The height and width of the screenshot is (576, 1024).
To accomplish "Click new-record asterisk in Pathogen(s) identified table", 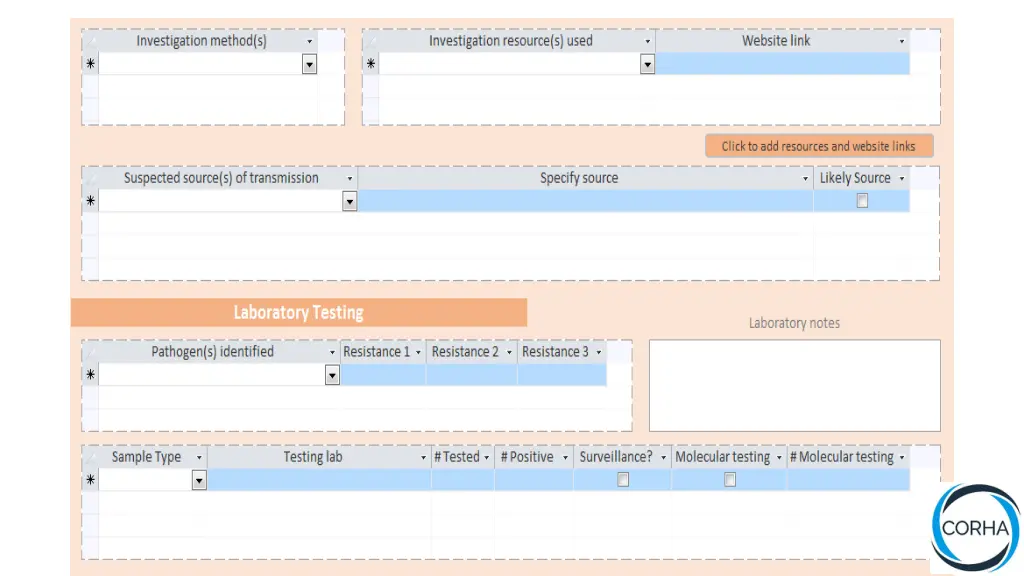I will coord(90,375).
